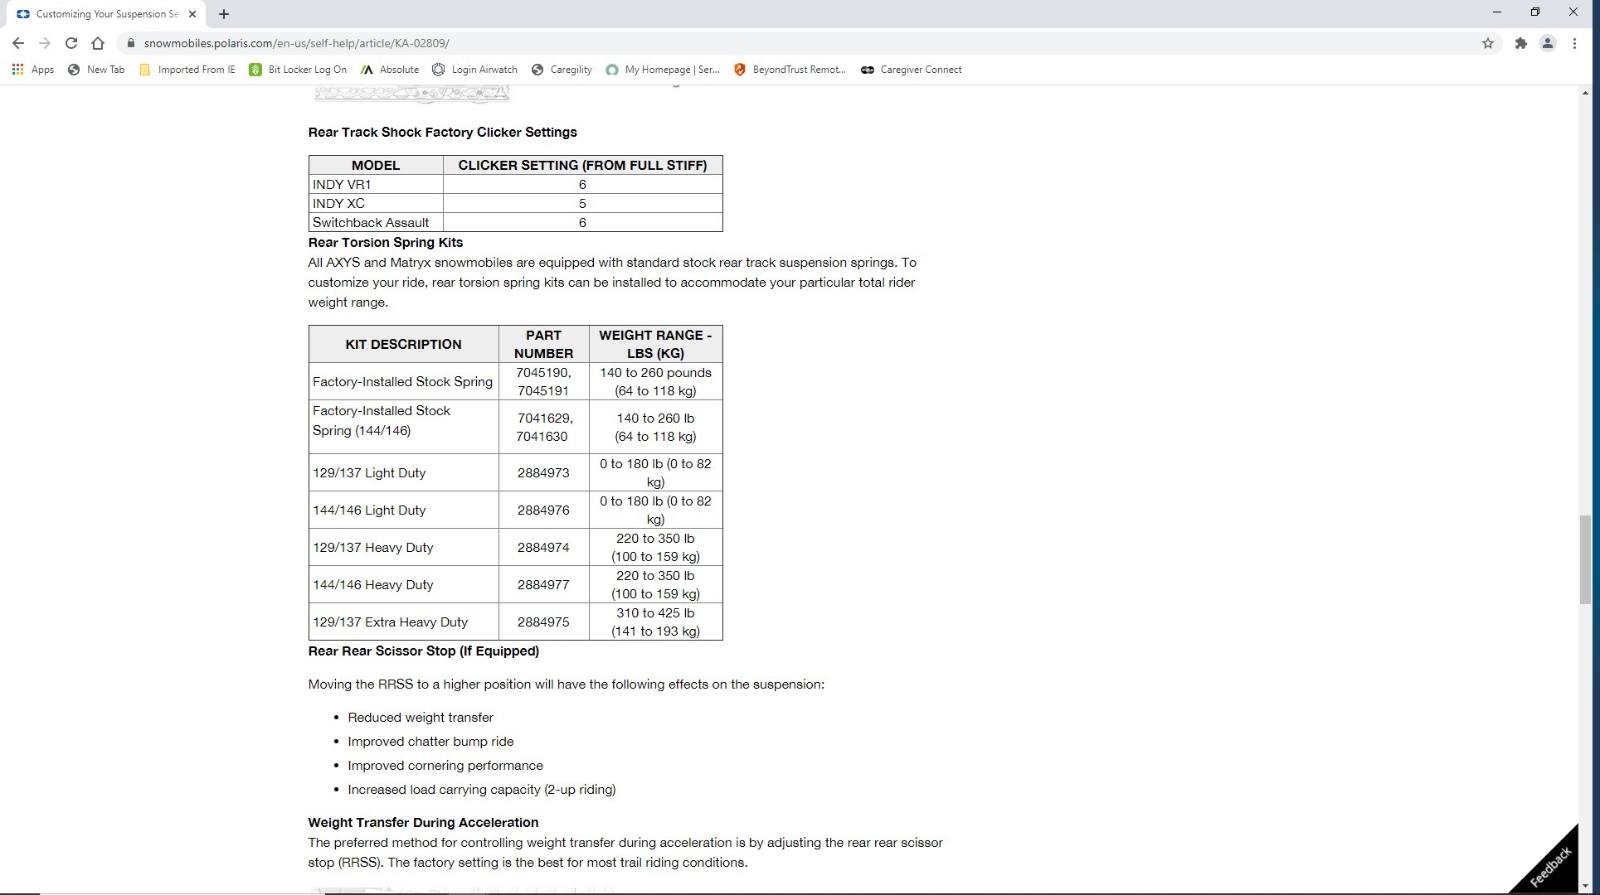Go back to the previous page

[x=18, y=43]
